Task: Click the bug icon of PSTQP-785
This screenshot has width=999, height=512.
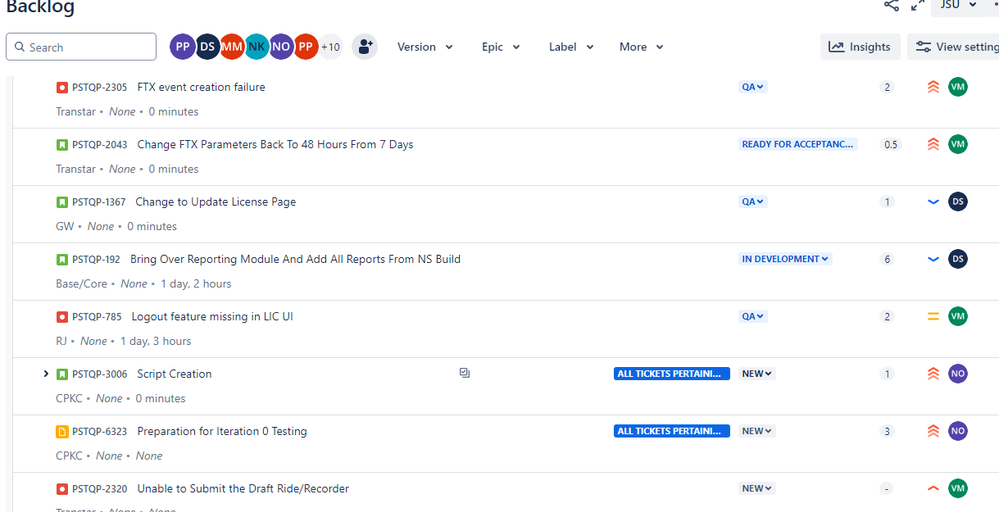Action: pos(62,316)
